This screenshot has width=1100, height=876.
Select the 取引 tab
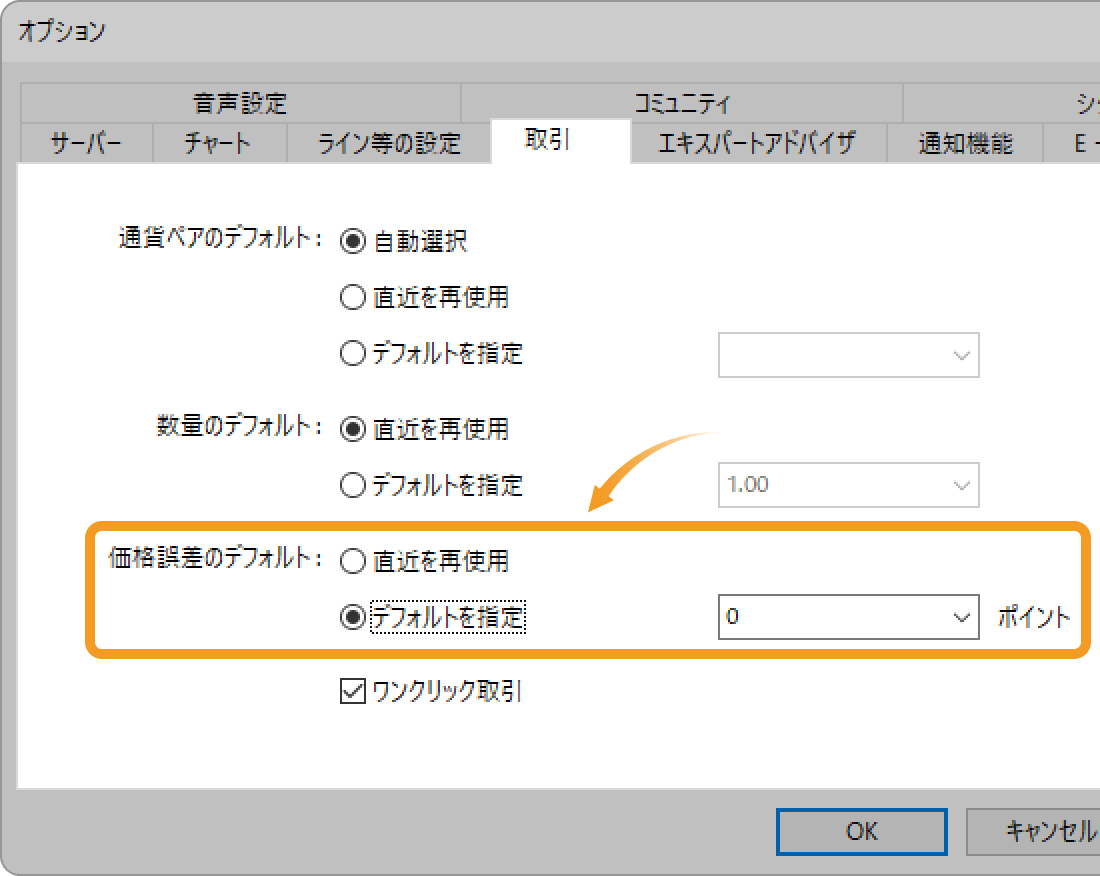pos(561,140)
